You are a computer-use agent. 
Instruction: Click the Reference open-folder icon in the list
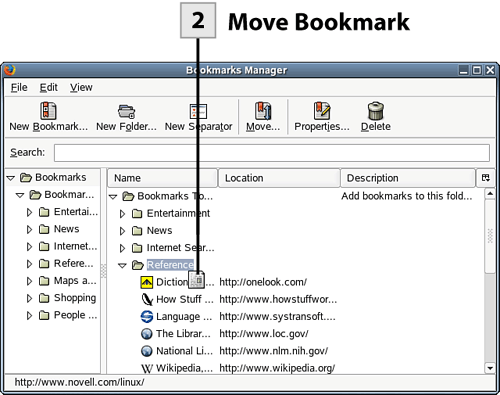[x=138, y=265]
